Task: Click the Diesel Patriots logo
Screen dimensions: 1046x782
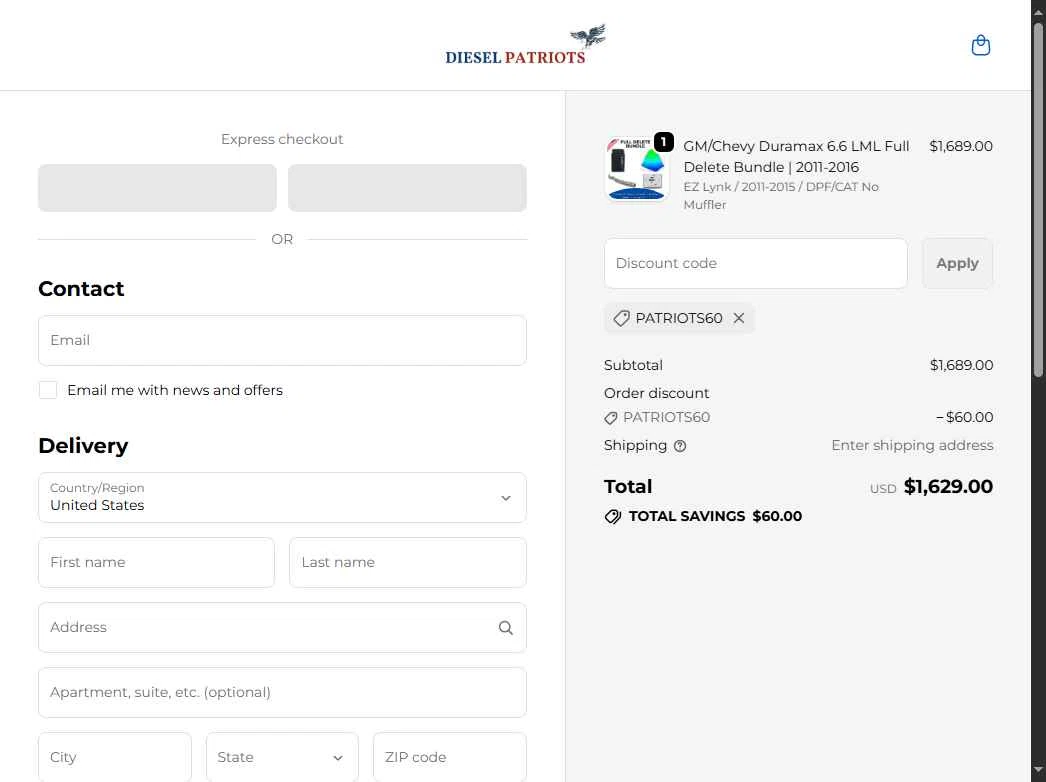Action: (x=526, y=45)
